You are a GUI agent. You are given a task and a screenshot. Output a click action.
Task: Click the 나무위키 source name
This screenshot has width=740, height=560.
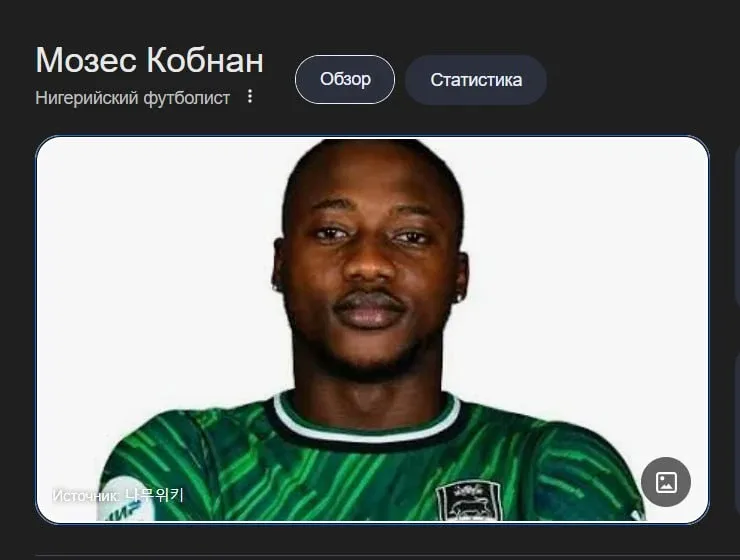point(154,495)
